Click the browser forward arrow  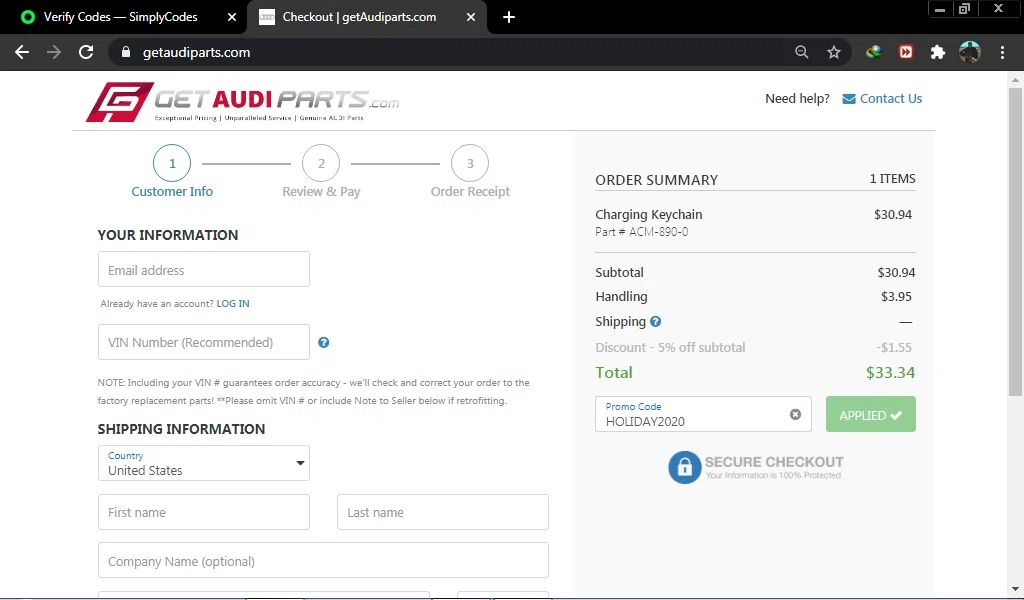54,52
